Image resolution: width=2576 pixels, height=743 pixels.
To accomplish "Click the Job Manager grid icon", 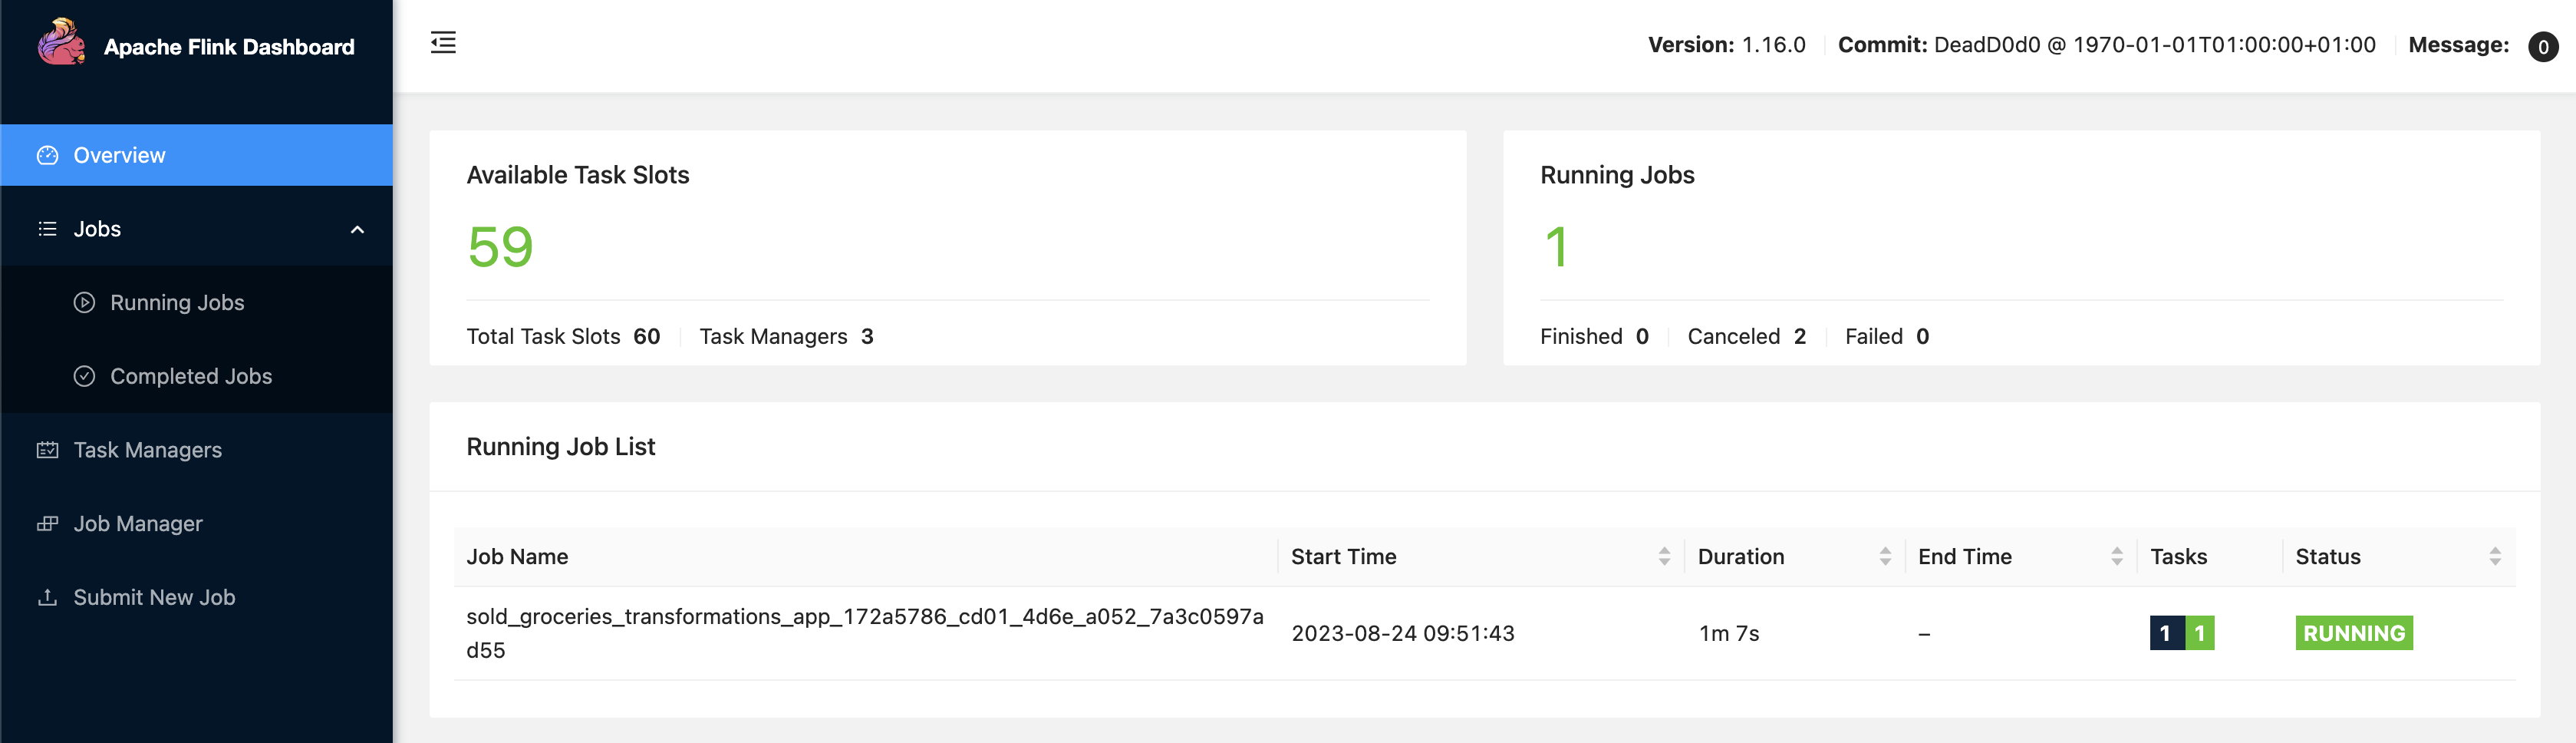I will 47,523.
